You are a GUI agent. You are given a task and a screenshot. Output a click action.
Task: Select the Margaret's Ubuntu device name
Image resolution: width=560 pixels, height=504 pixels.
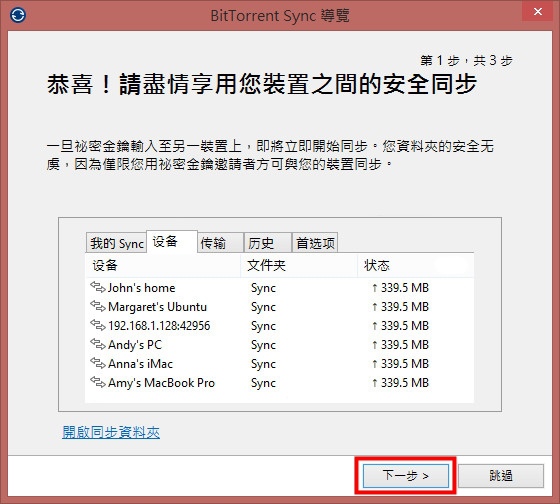point(158,307)
